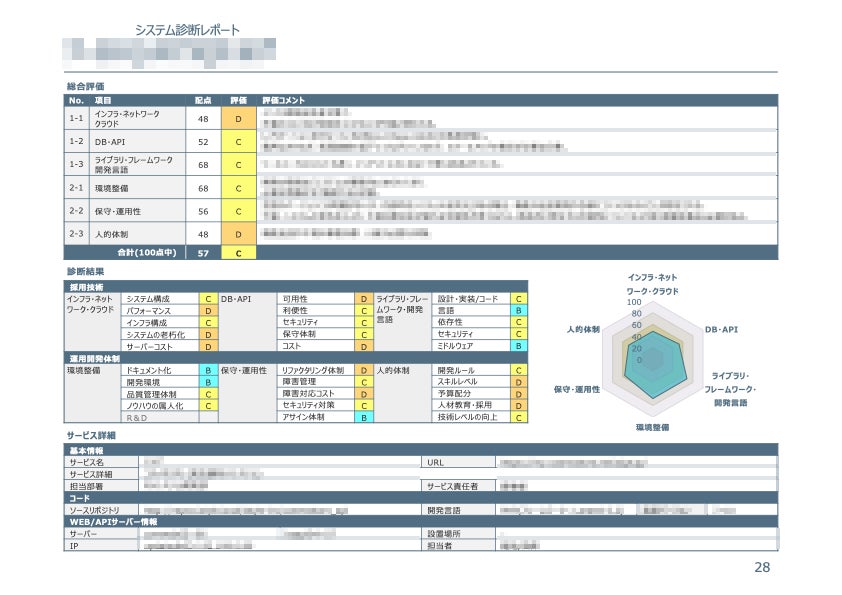Click the B grade next to アサイン体制
842x595 pixels.
pos(364,417)
